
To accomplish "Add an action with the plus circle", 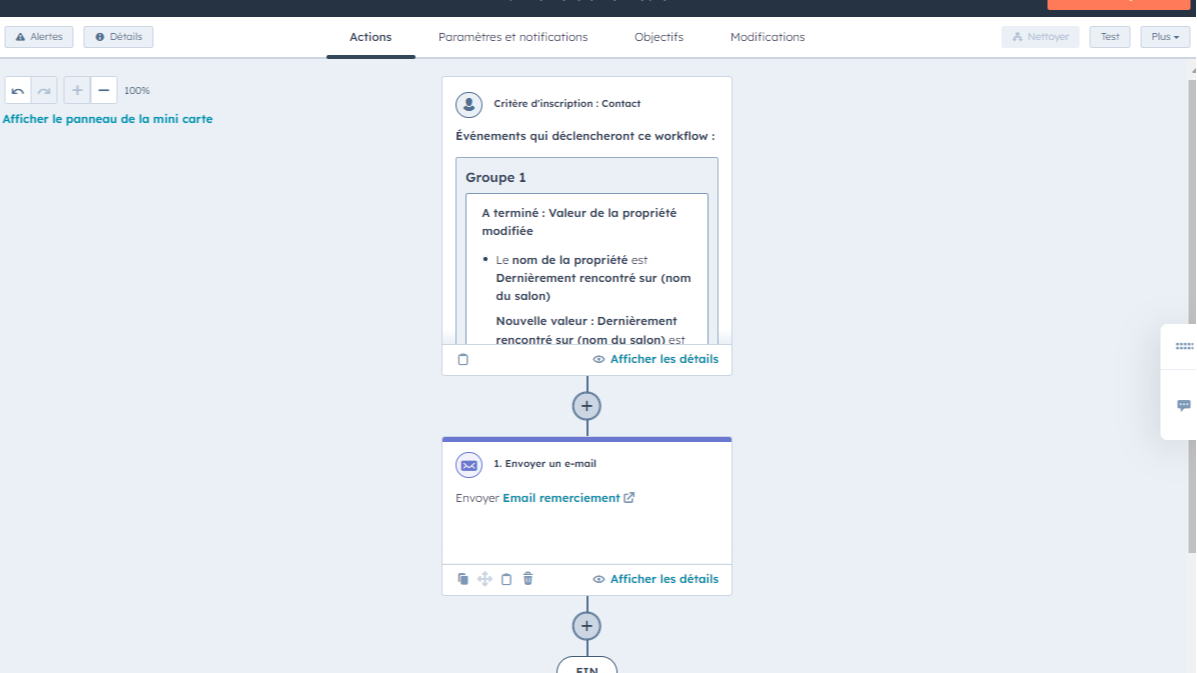I will 587,405.
